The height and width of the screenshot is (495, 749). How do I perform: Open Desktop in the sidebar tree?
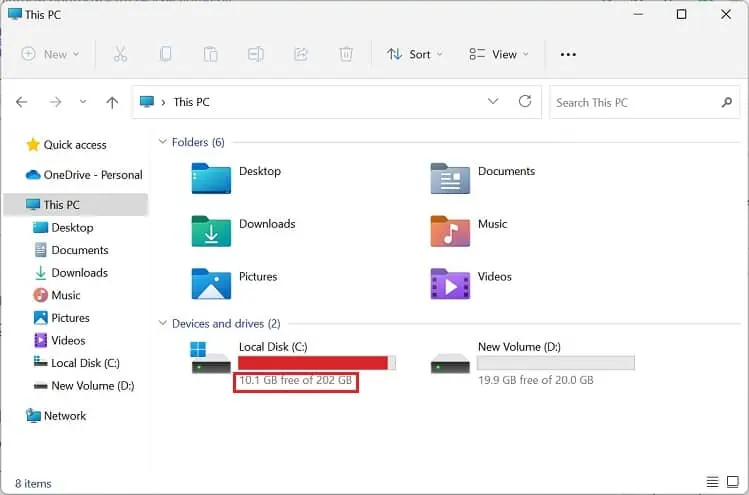click(72, 227)
